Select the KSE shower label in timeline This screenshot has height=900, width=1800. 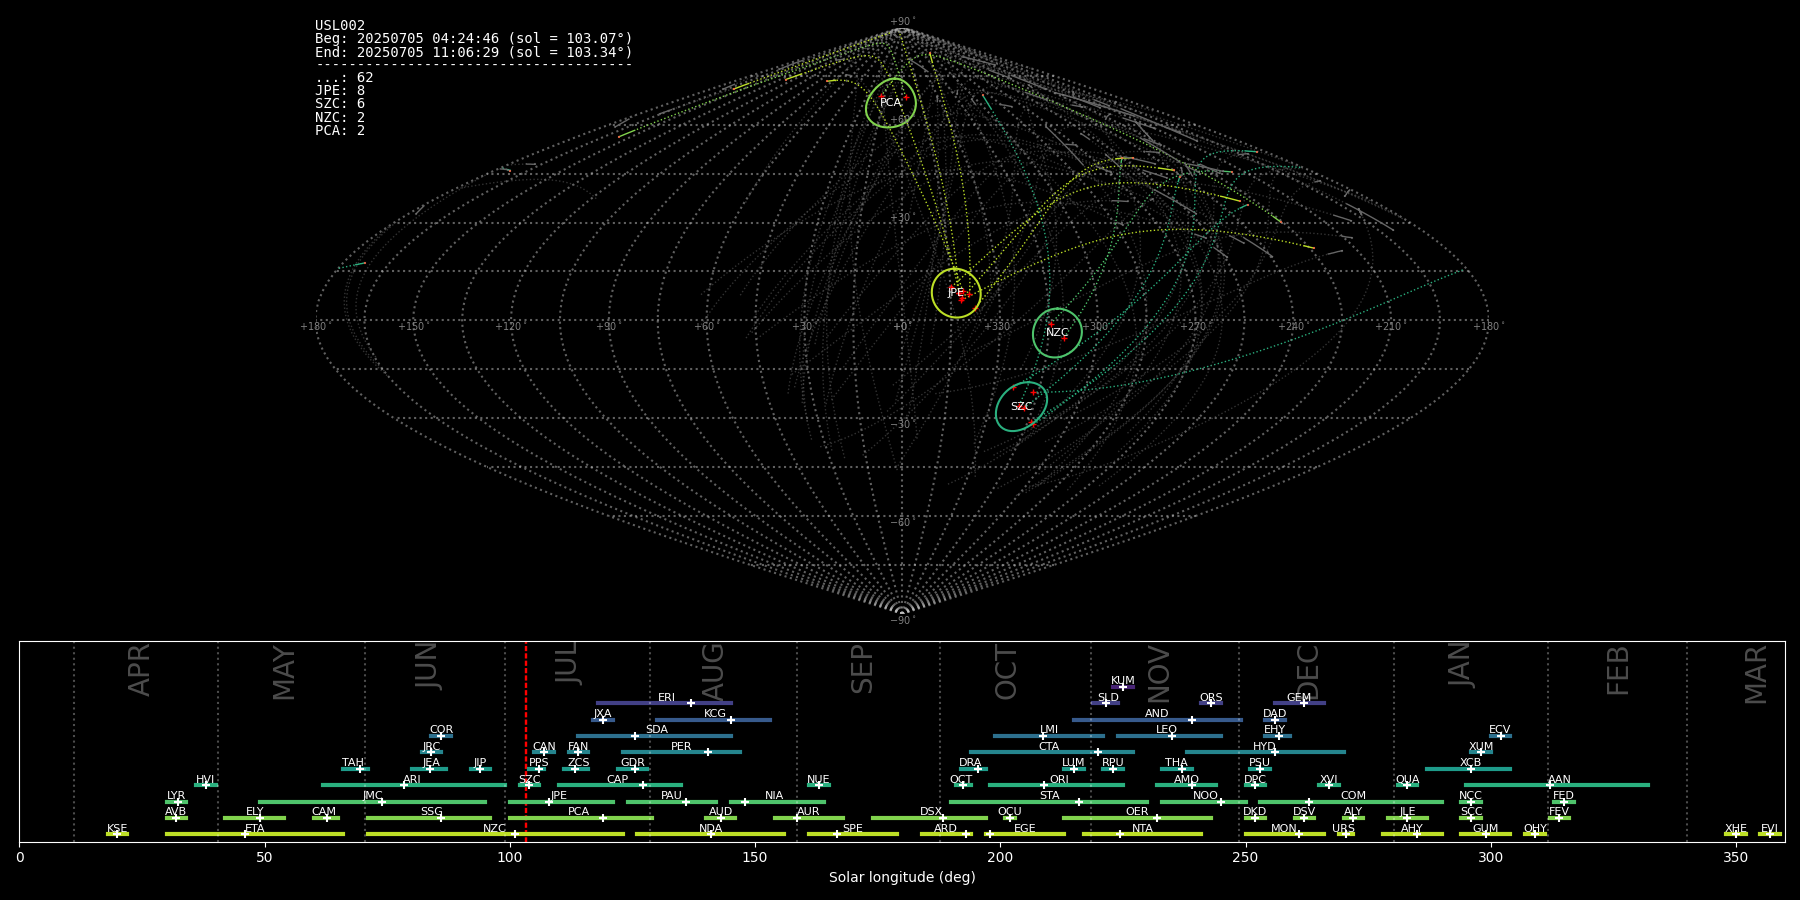(117, 829)
